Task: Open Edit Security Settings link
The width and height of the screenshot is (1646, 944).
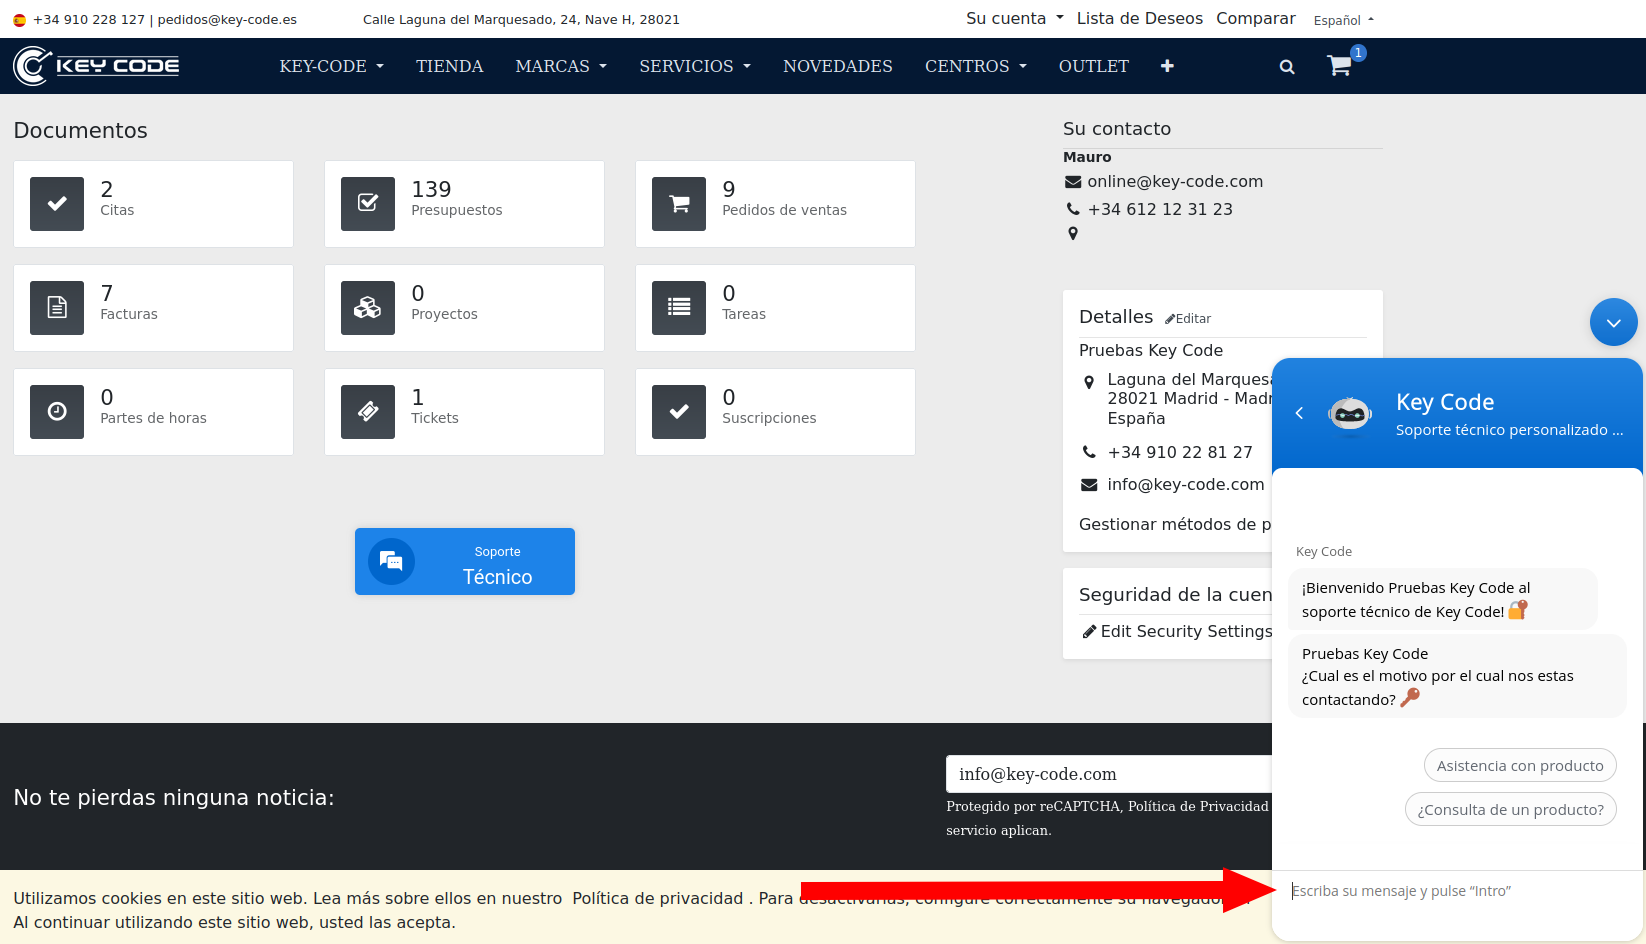Action: tap(1178, 632)
